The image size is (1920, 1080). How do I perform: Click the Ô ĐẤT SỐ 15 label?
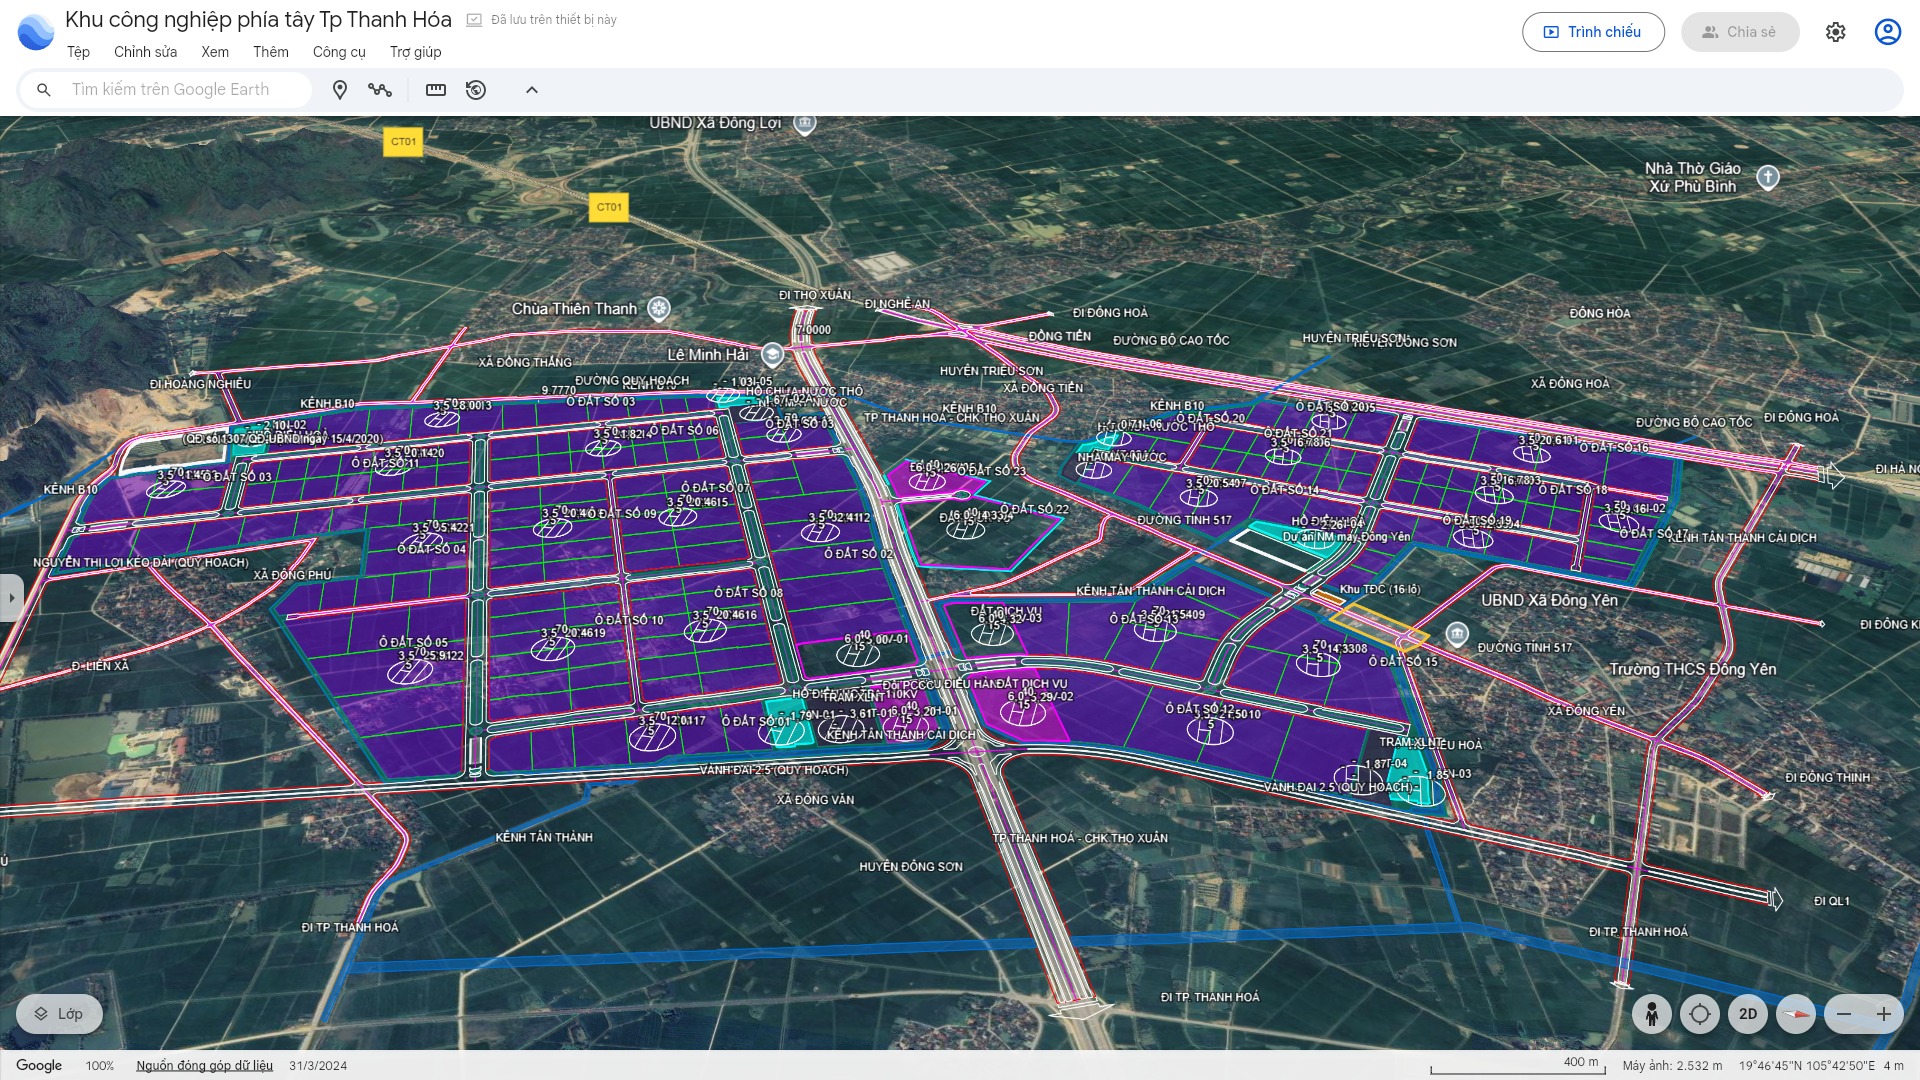pyautogui.click(x=1403, y=662)
